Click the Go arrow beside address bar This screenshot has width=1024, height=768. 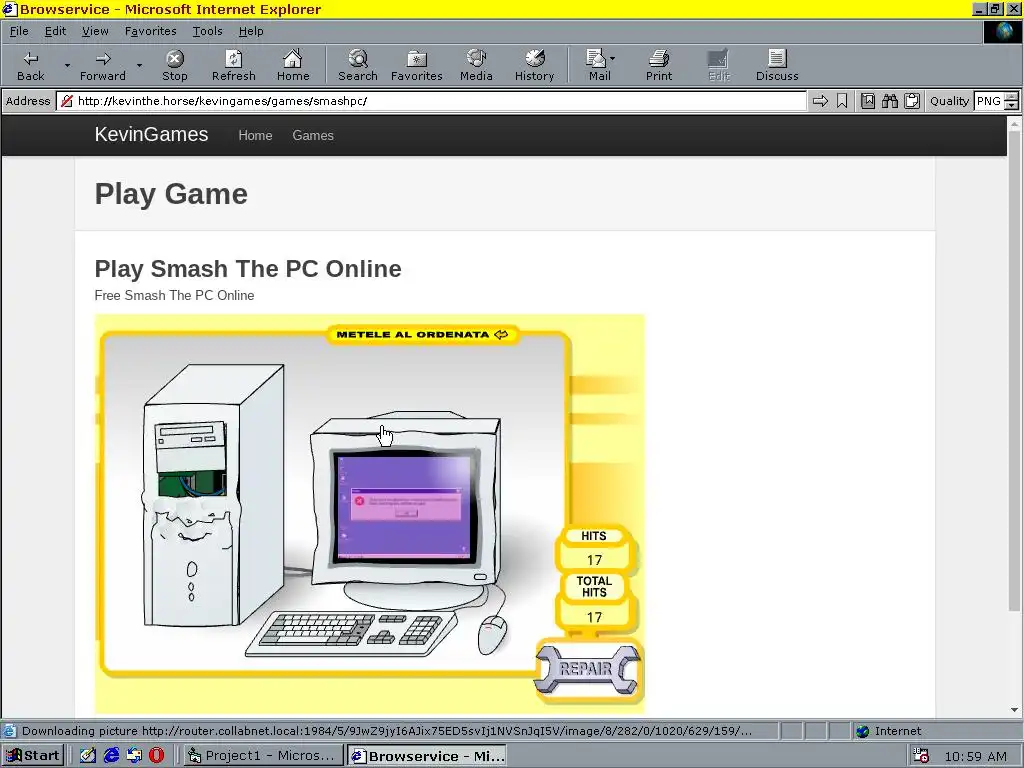tap(820, 101)
